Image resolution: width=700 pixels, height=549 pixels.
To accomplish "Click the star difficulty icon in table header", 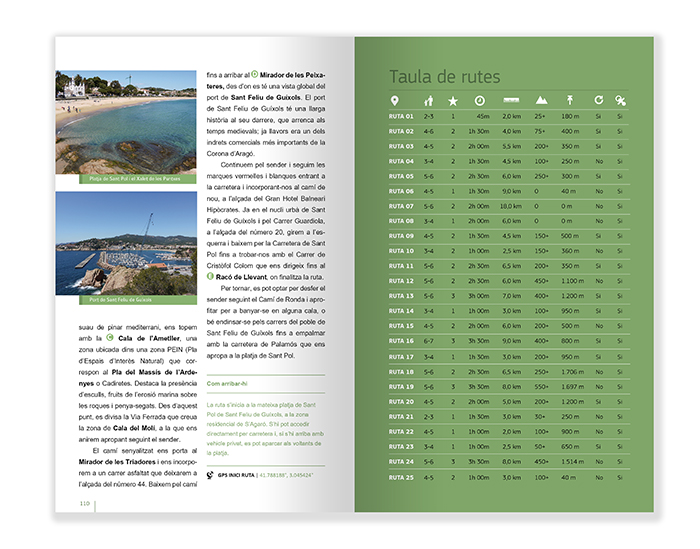I will coord(453,101).
